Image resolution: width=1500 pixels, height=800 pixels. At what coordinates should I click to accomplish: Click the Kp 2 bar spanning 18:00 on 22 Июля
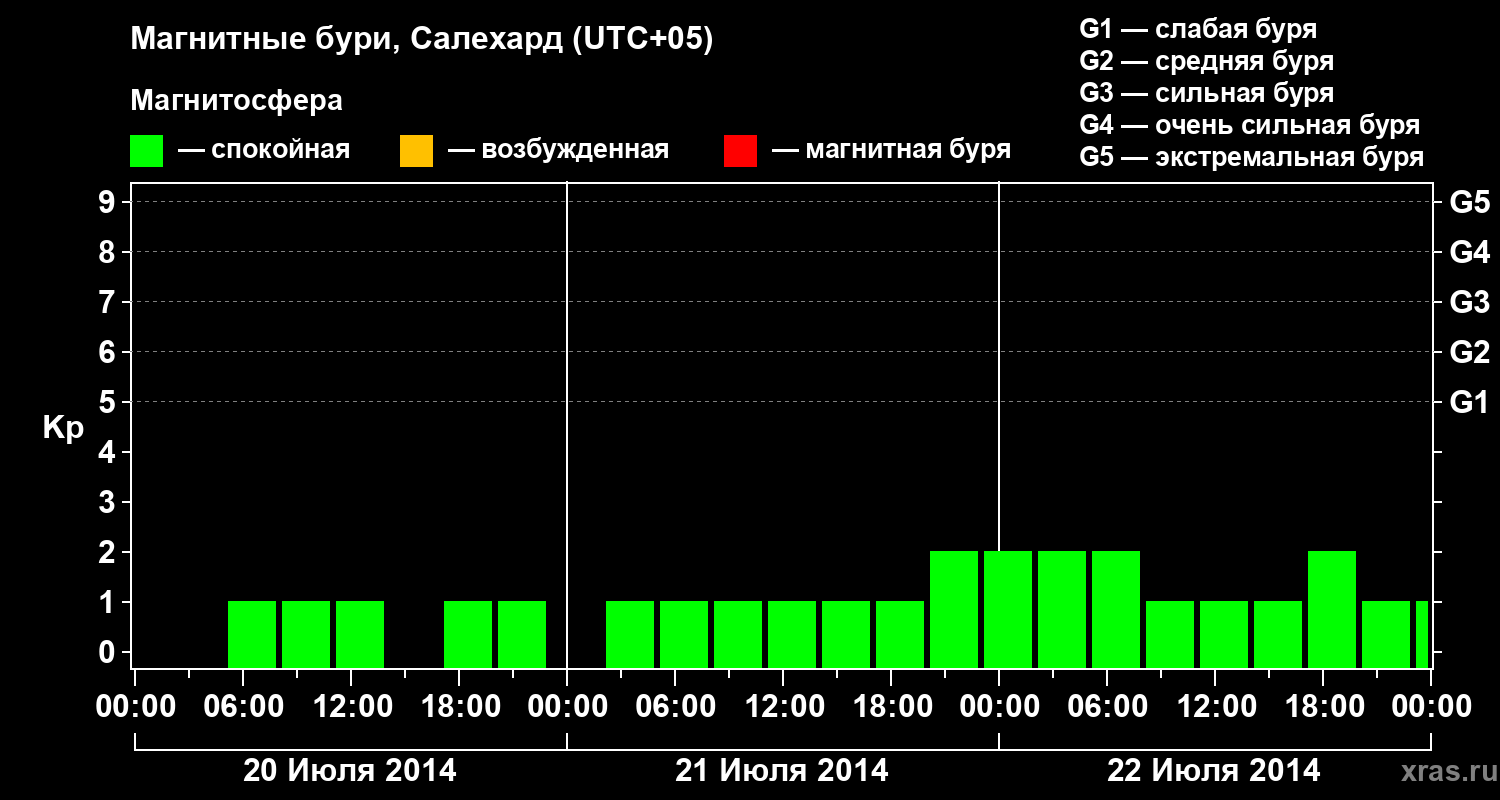point(1332,609)
